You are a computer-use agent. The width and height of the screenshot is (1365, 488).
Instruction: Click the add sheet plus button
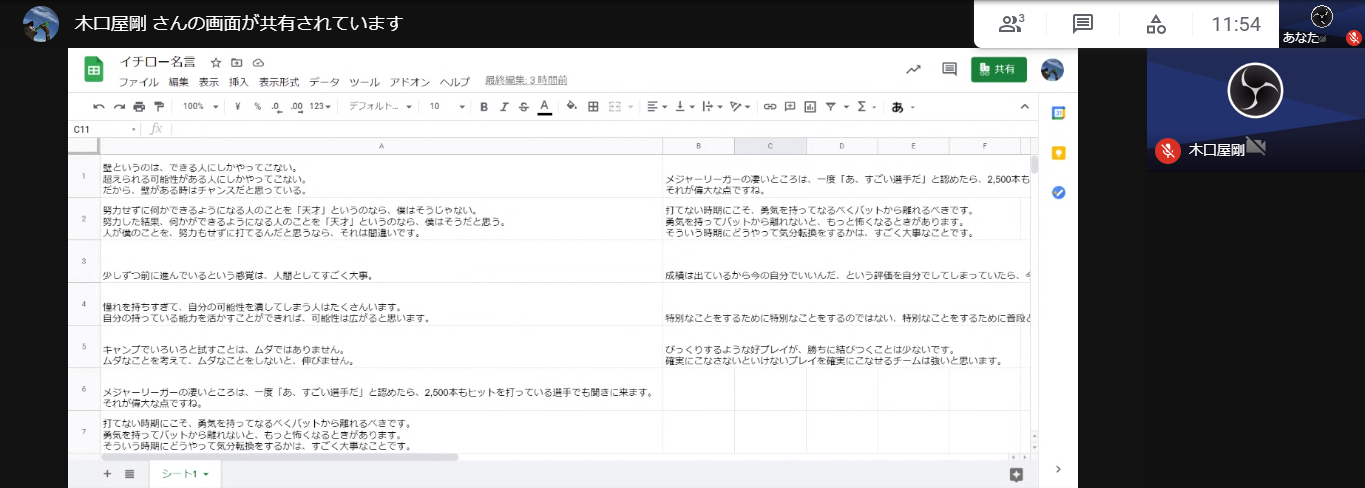coord(107,473)
